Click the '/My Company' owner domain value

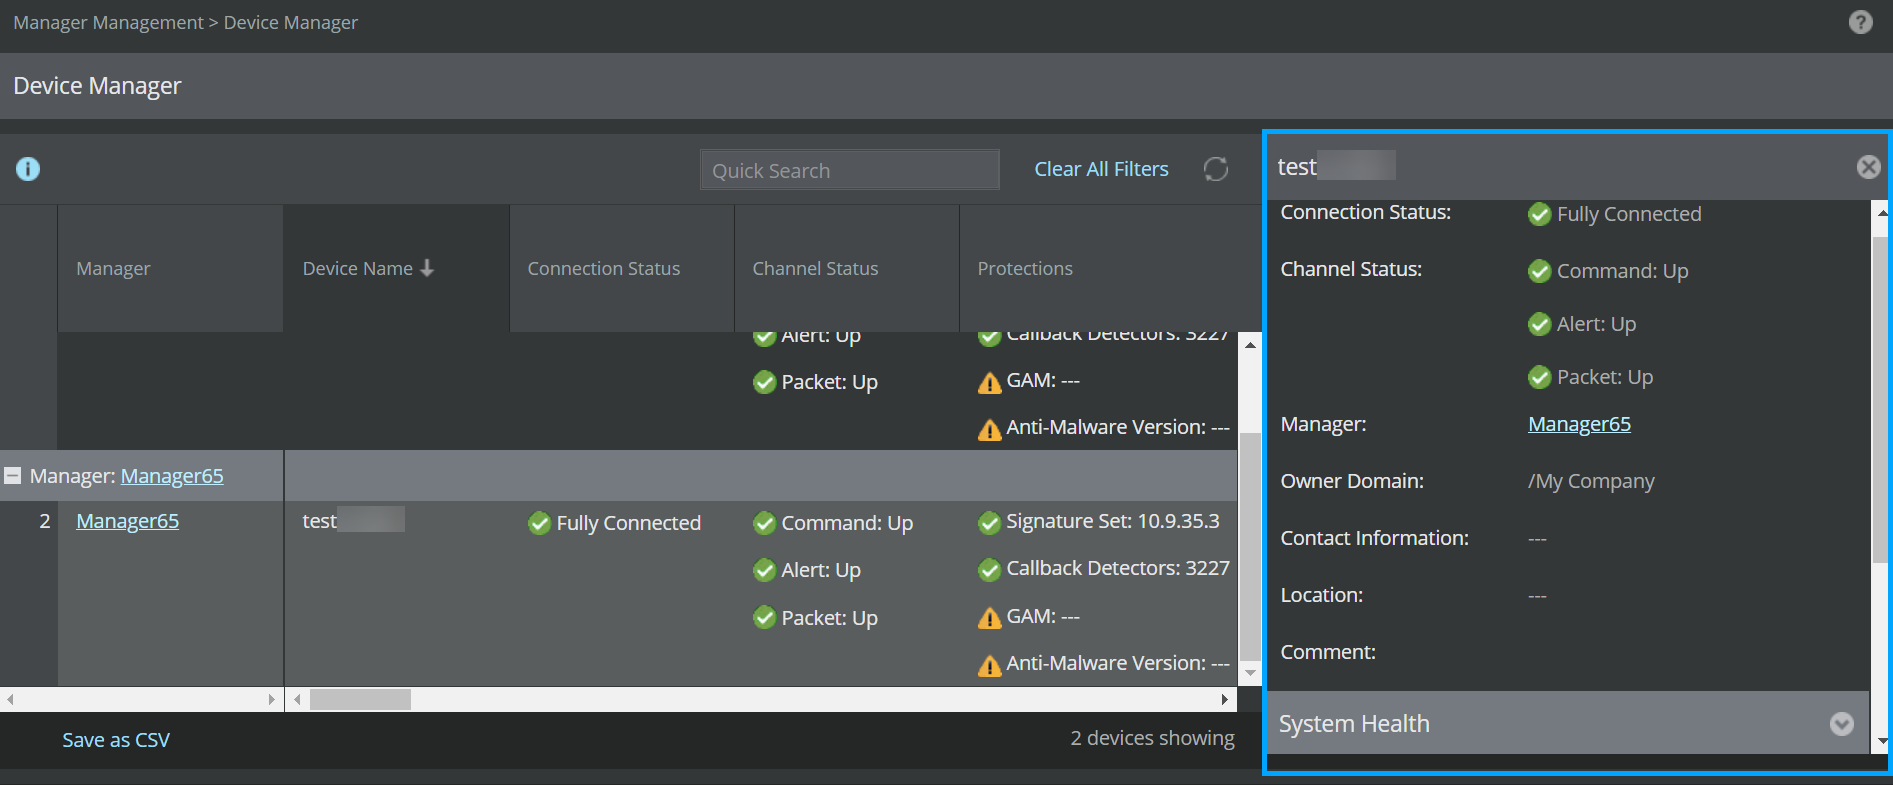click(x=1591, y=481)
